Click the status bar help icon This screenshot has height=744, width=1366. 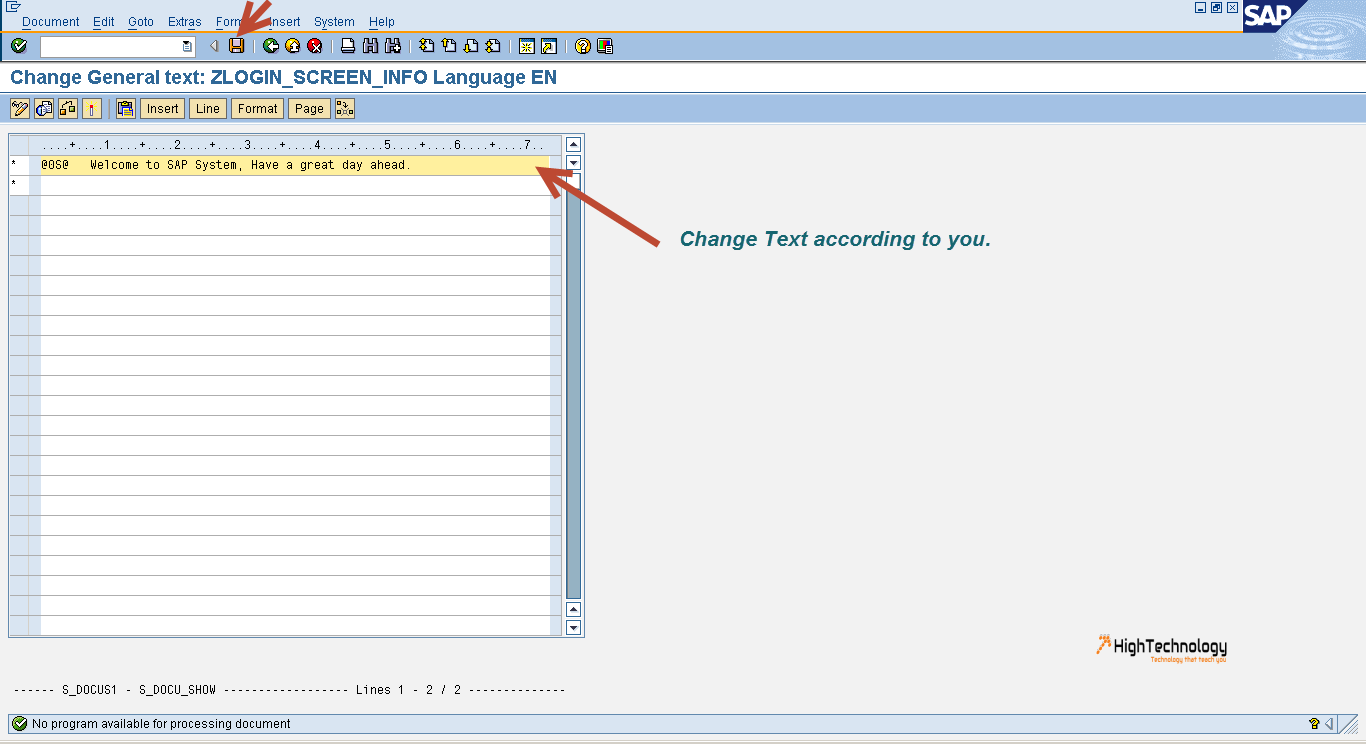[x=1314, y=724]
